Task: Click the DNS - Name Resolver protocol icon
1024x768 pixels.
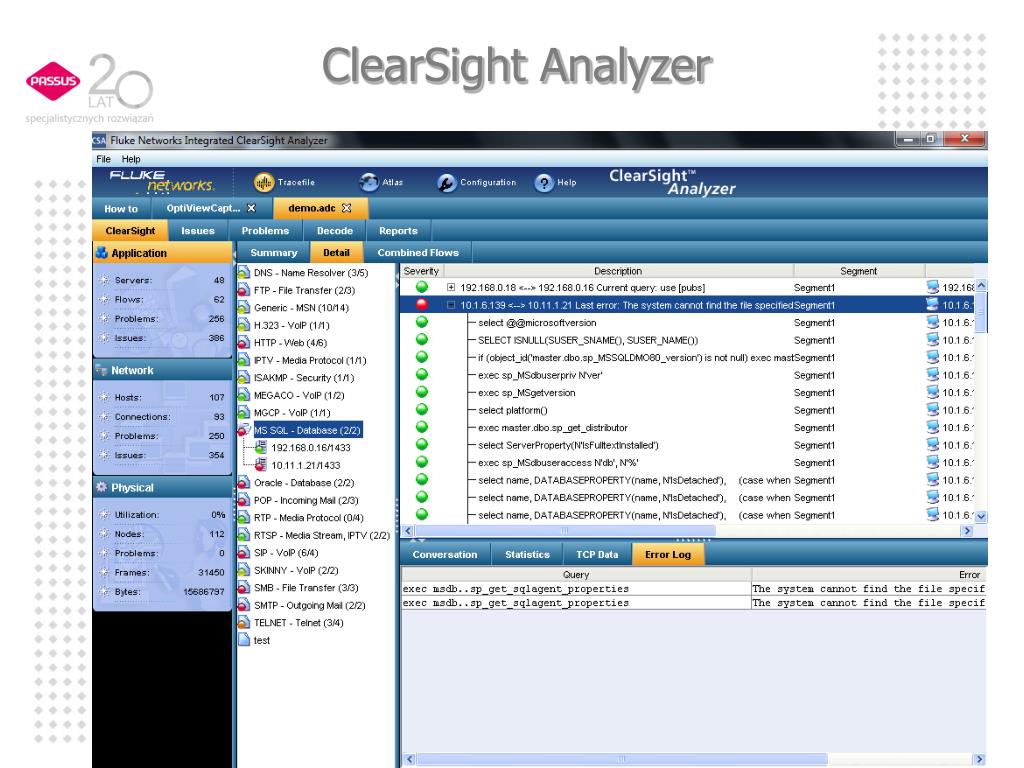Action: [x=244, y=272]
